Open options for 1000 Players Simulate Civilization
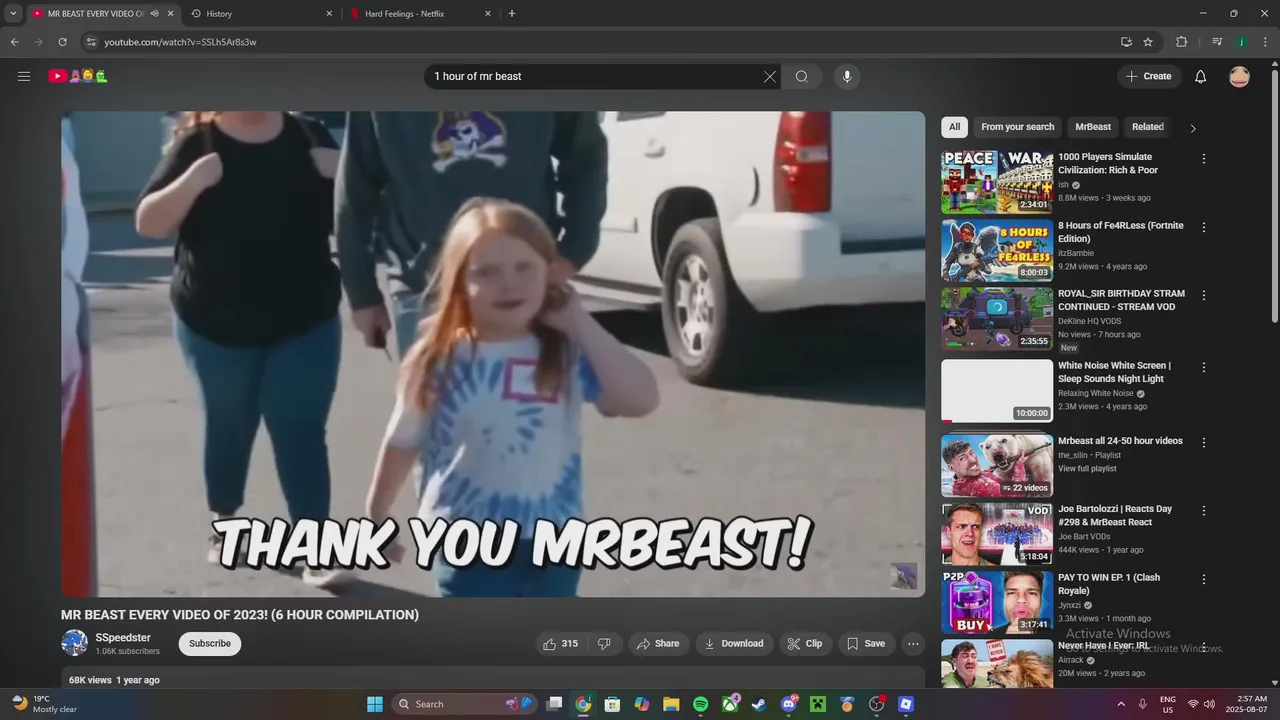 point(1204,159)
